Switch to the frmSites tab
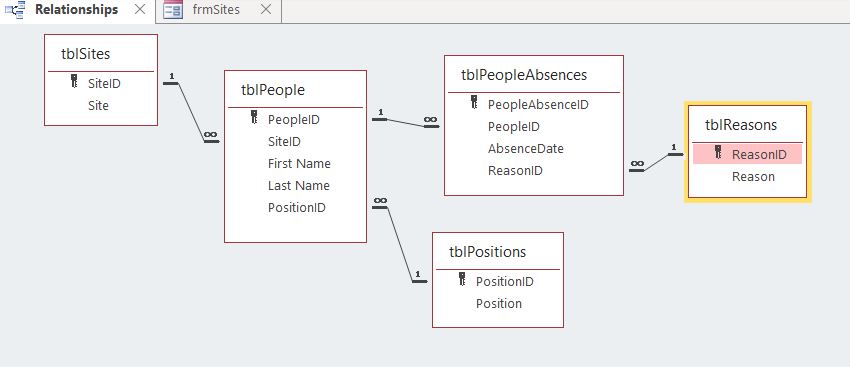This screenshot has width=850, height=367. 218,11
